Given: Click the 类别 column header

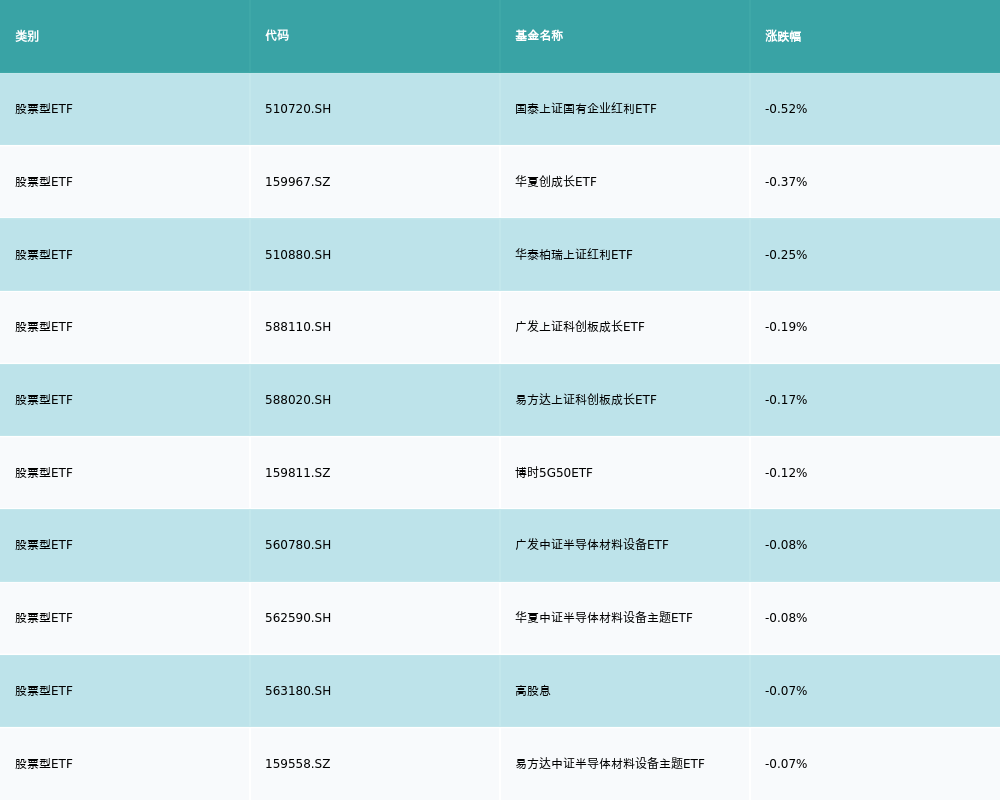Looking at the screenshot, I should [x=27, y=36].
